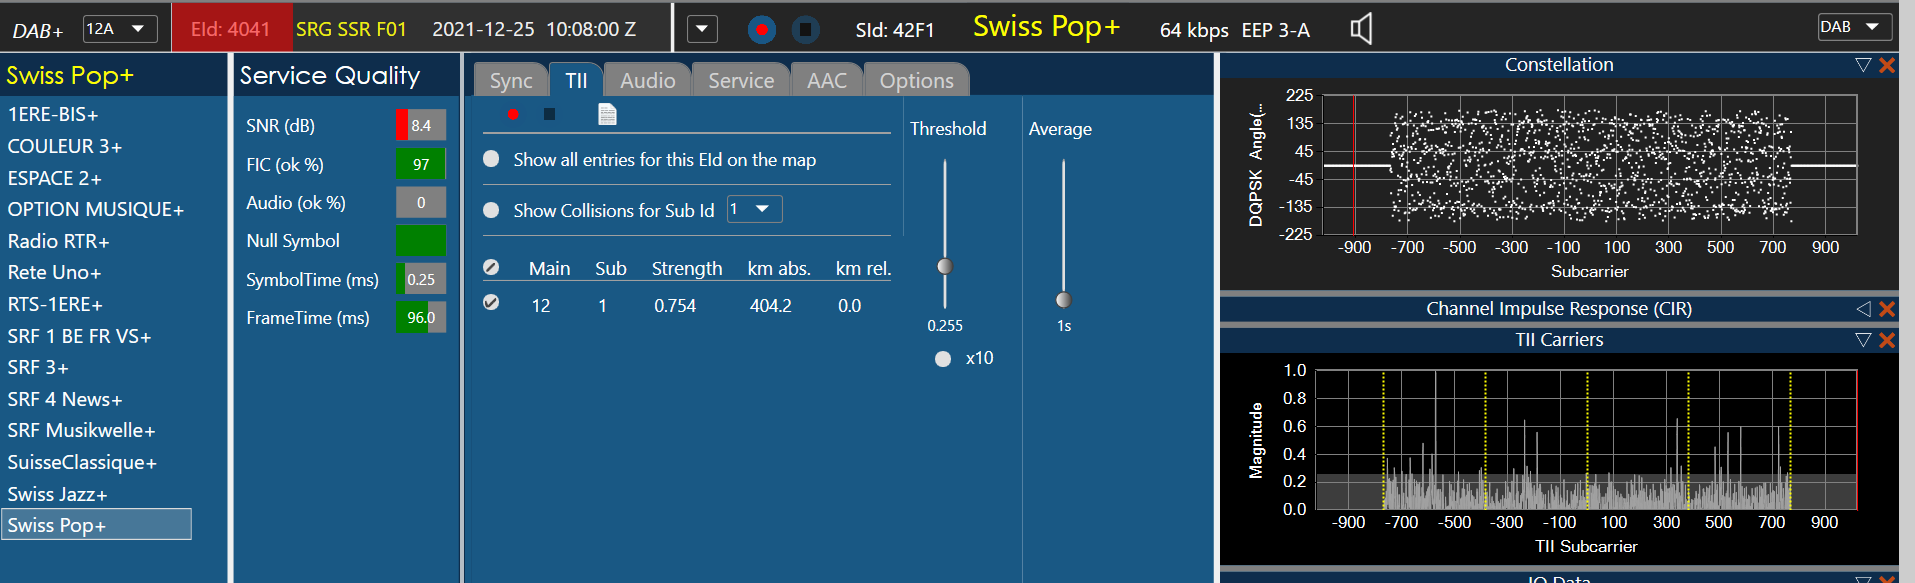Click the FrameTime value 96.0
Screen dimensions: 1915x583
coord(421,317)
